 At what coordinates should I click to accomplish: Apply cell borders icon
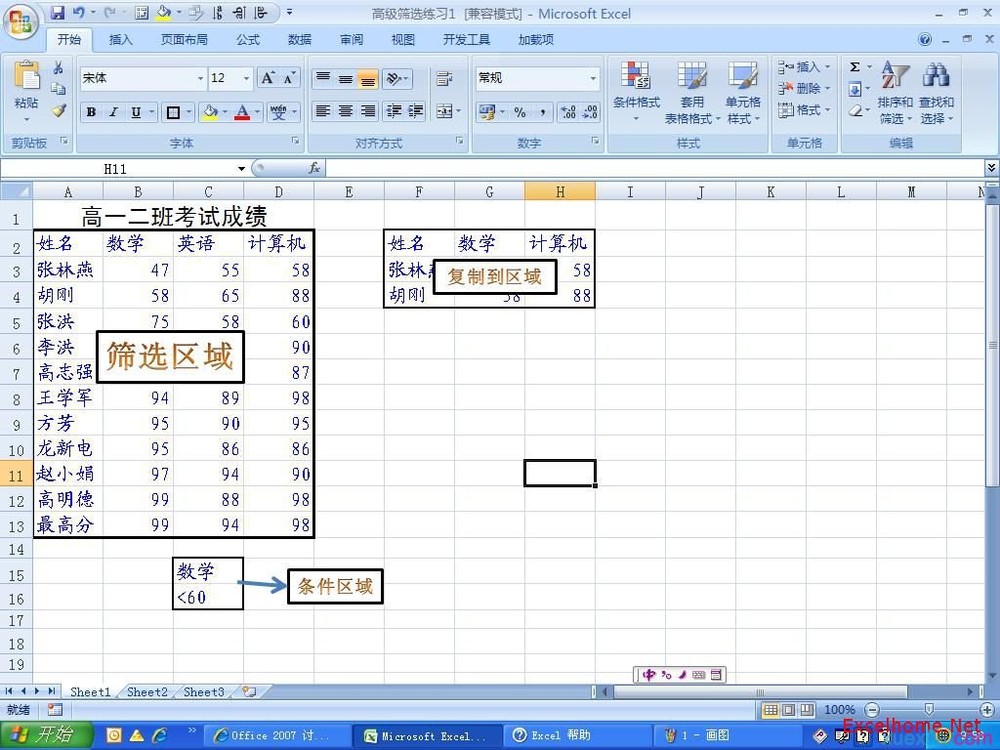[173, 112]
